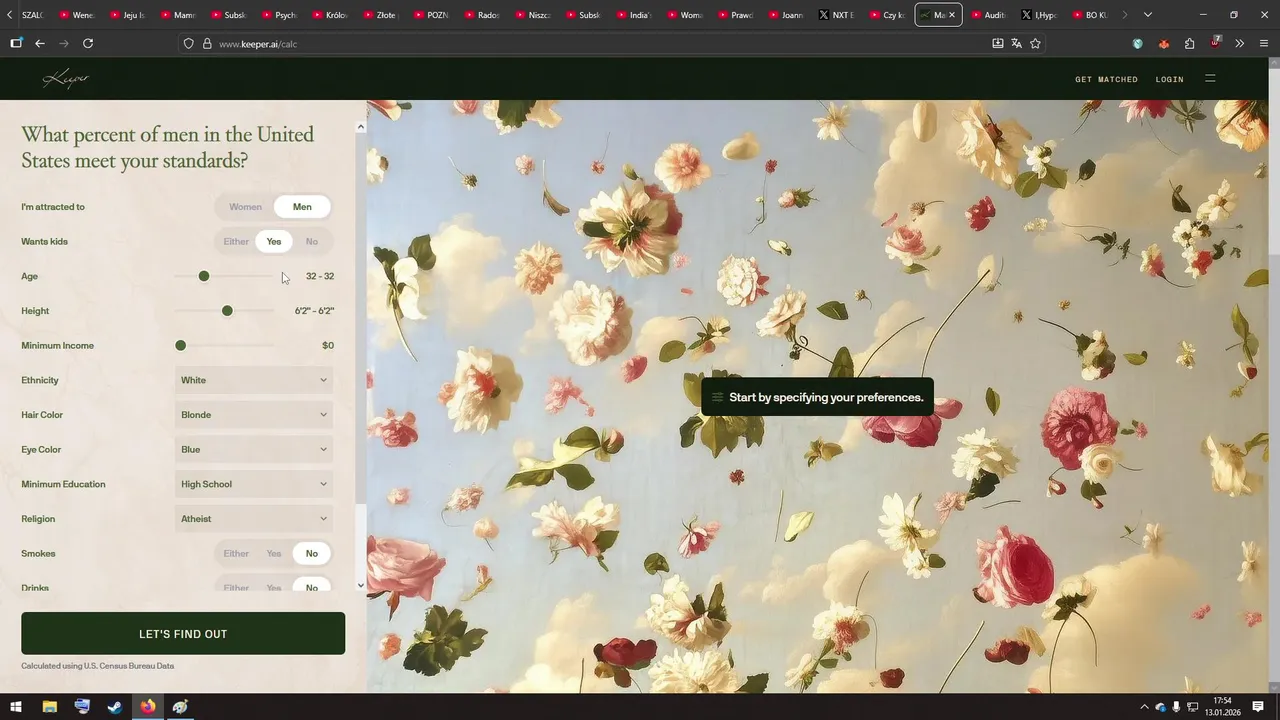Viewport: 1280px width, 720px height.
Task: Choose Yes for Smokes
Action: coord(274,553)
